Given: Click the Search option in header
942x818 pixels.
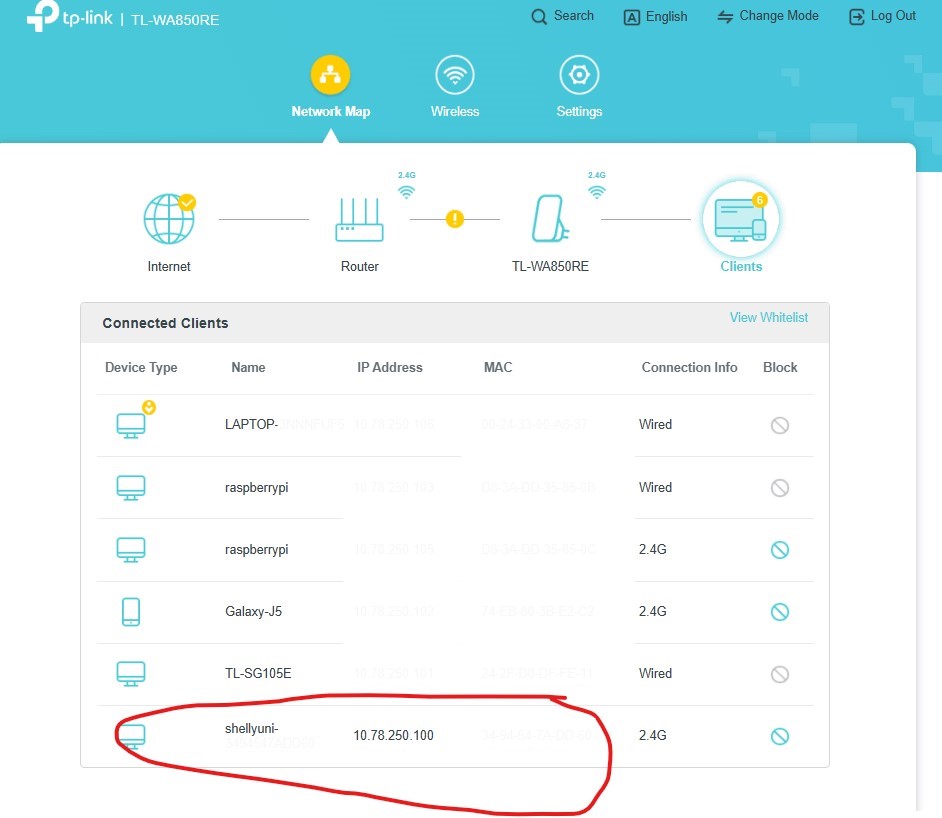Looking at the screenshot, I should [x=563, y=16].
